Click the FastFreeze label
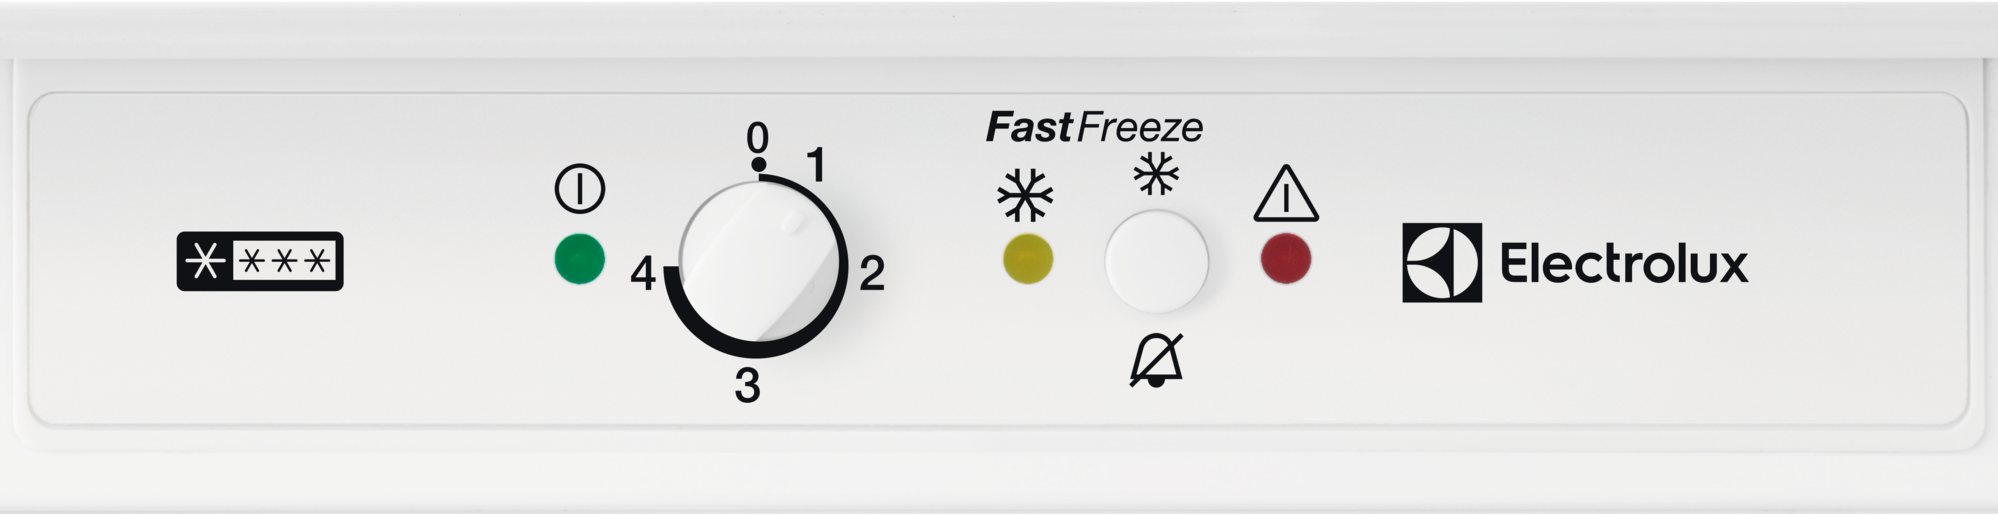1998x515 pixels. pyautogui.click(x=1094, y=127)
